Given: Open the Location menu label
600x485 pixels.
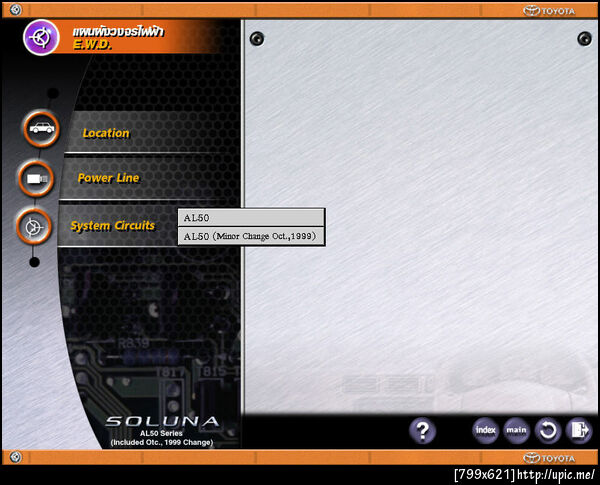Looking at the screenshot, I should (106, 133).
